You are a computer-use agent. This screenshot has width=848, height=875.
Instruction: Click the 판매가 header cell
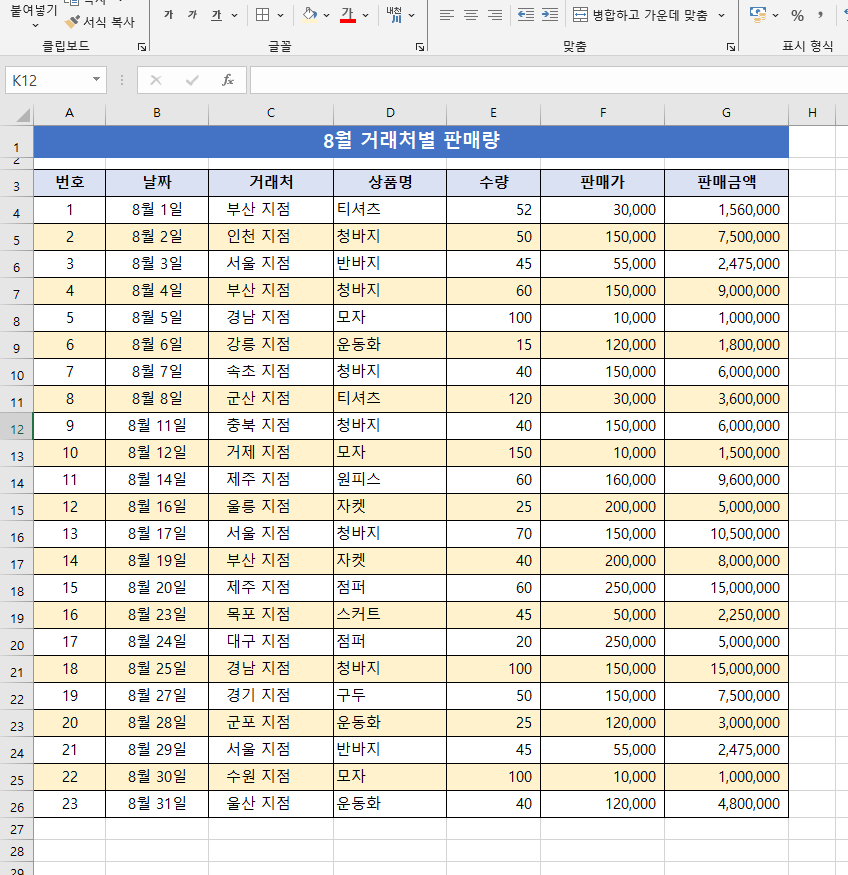603,182
